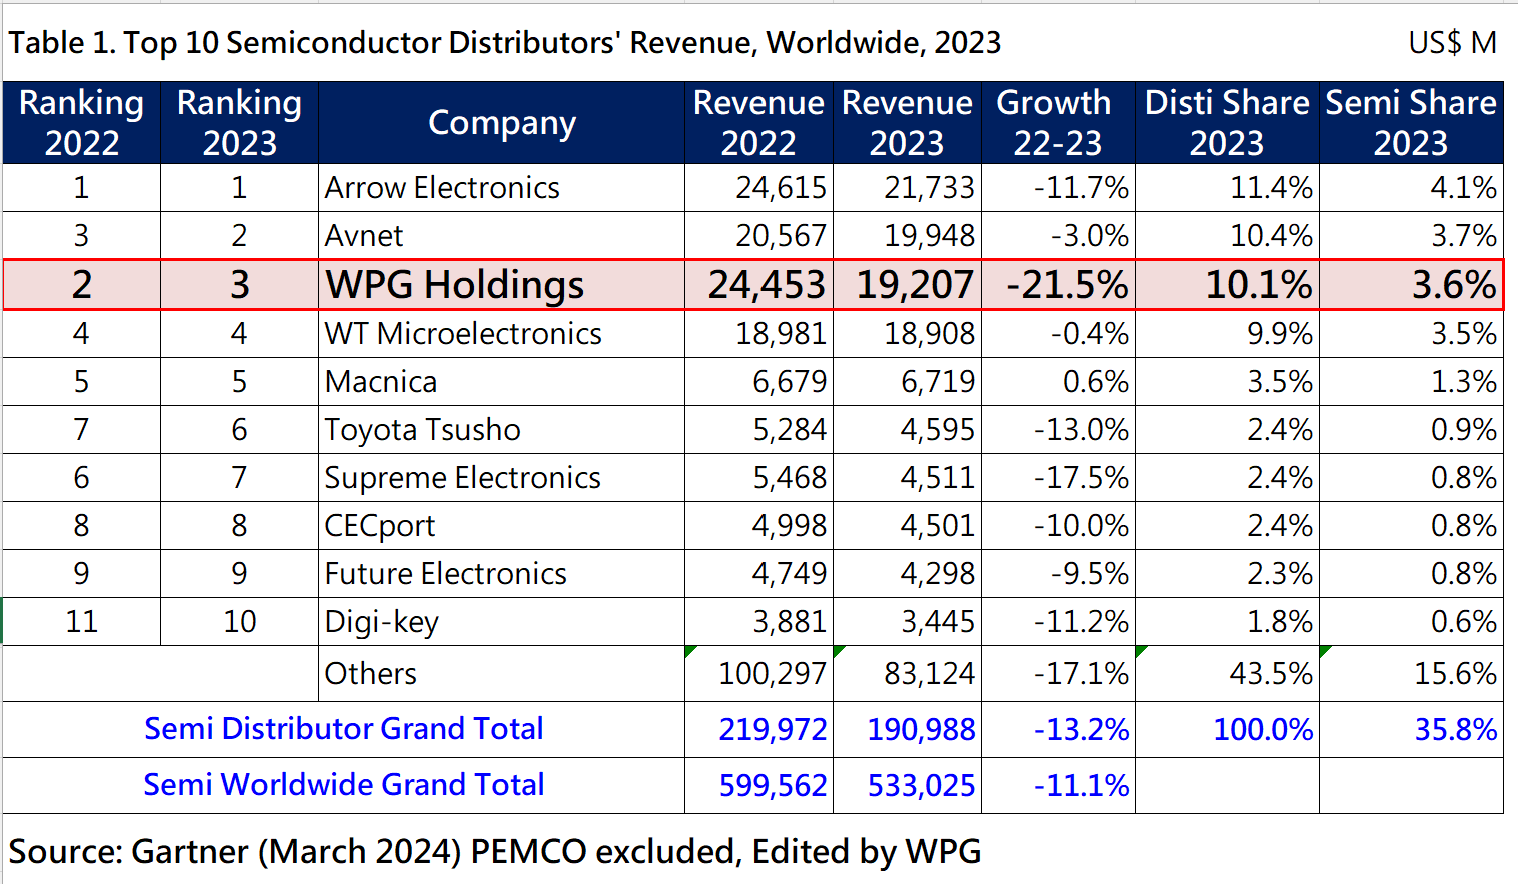This screenshot has height=884, width=1518.
Task: Click the Semi Worldwide Grand Total label
Action: (x=343, y=785)
